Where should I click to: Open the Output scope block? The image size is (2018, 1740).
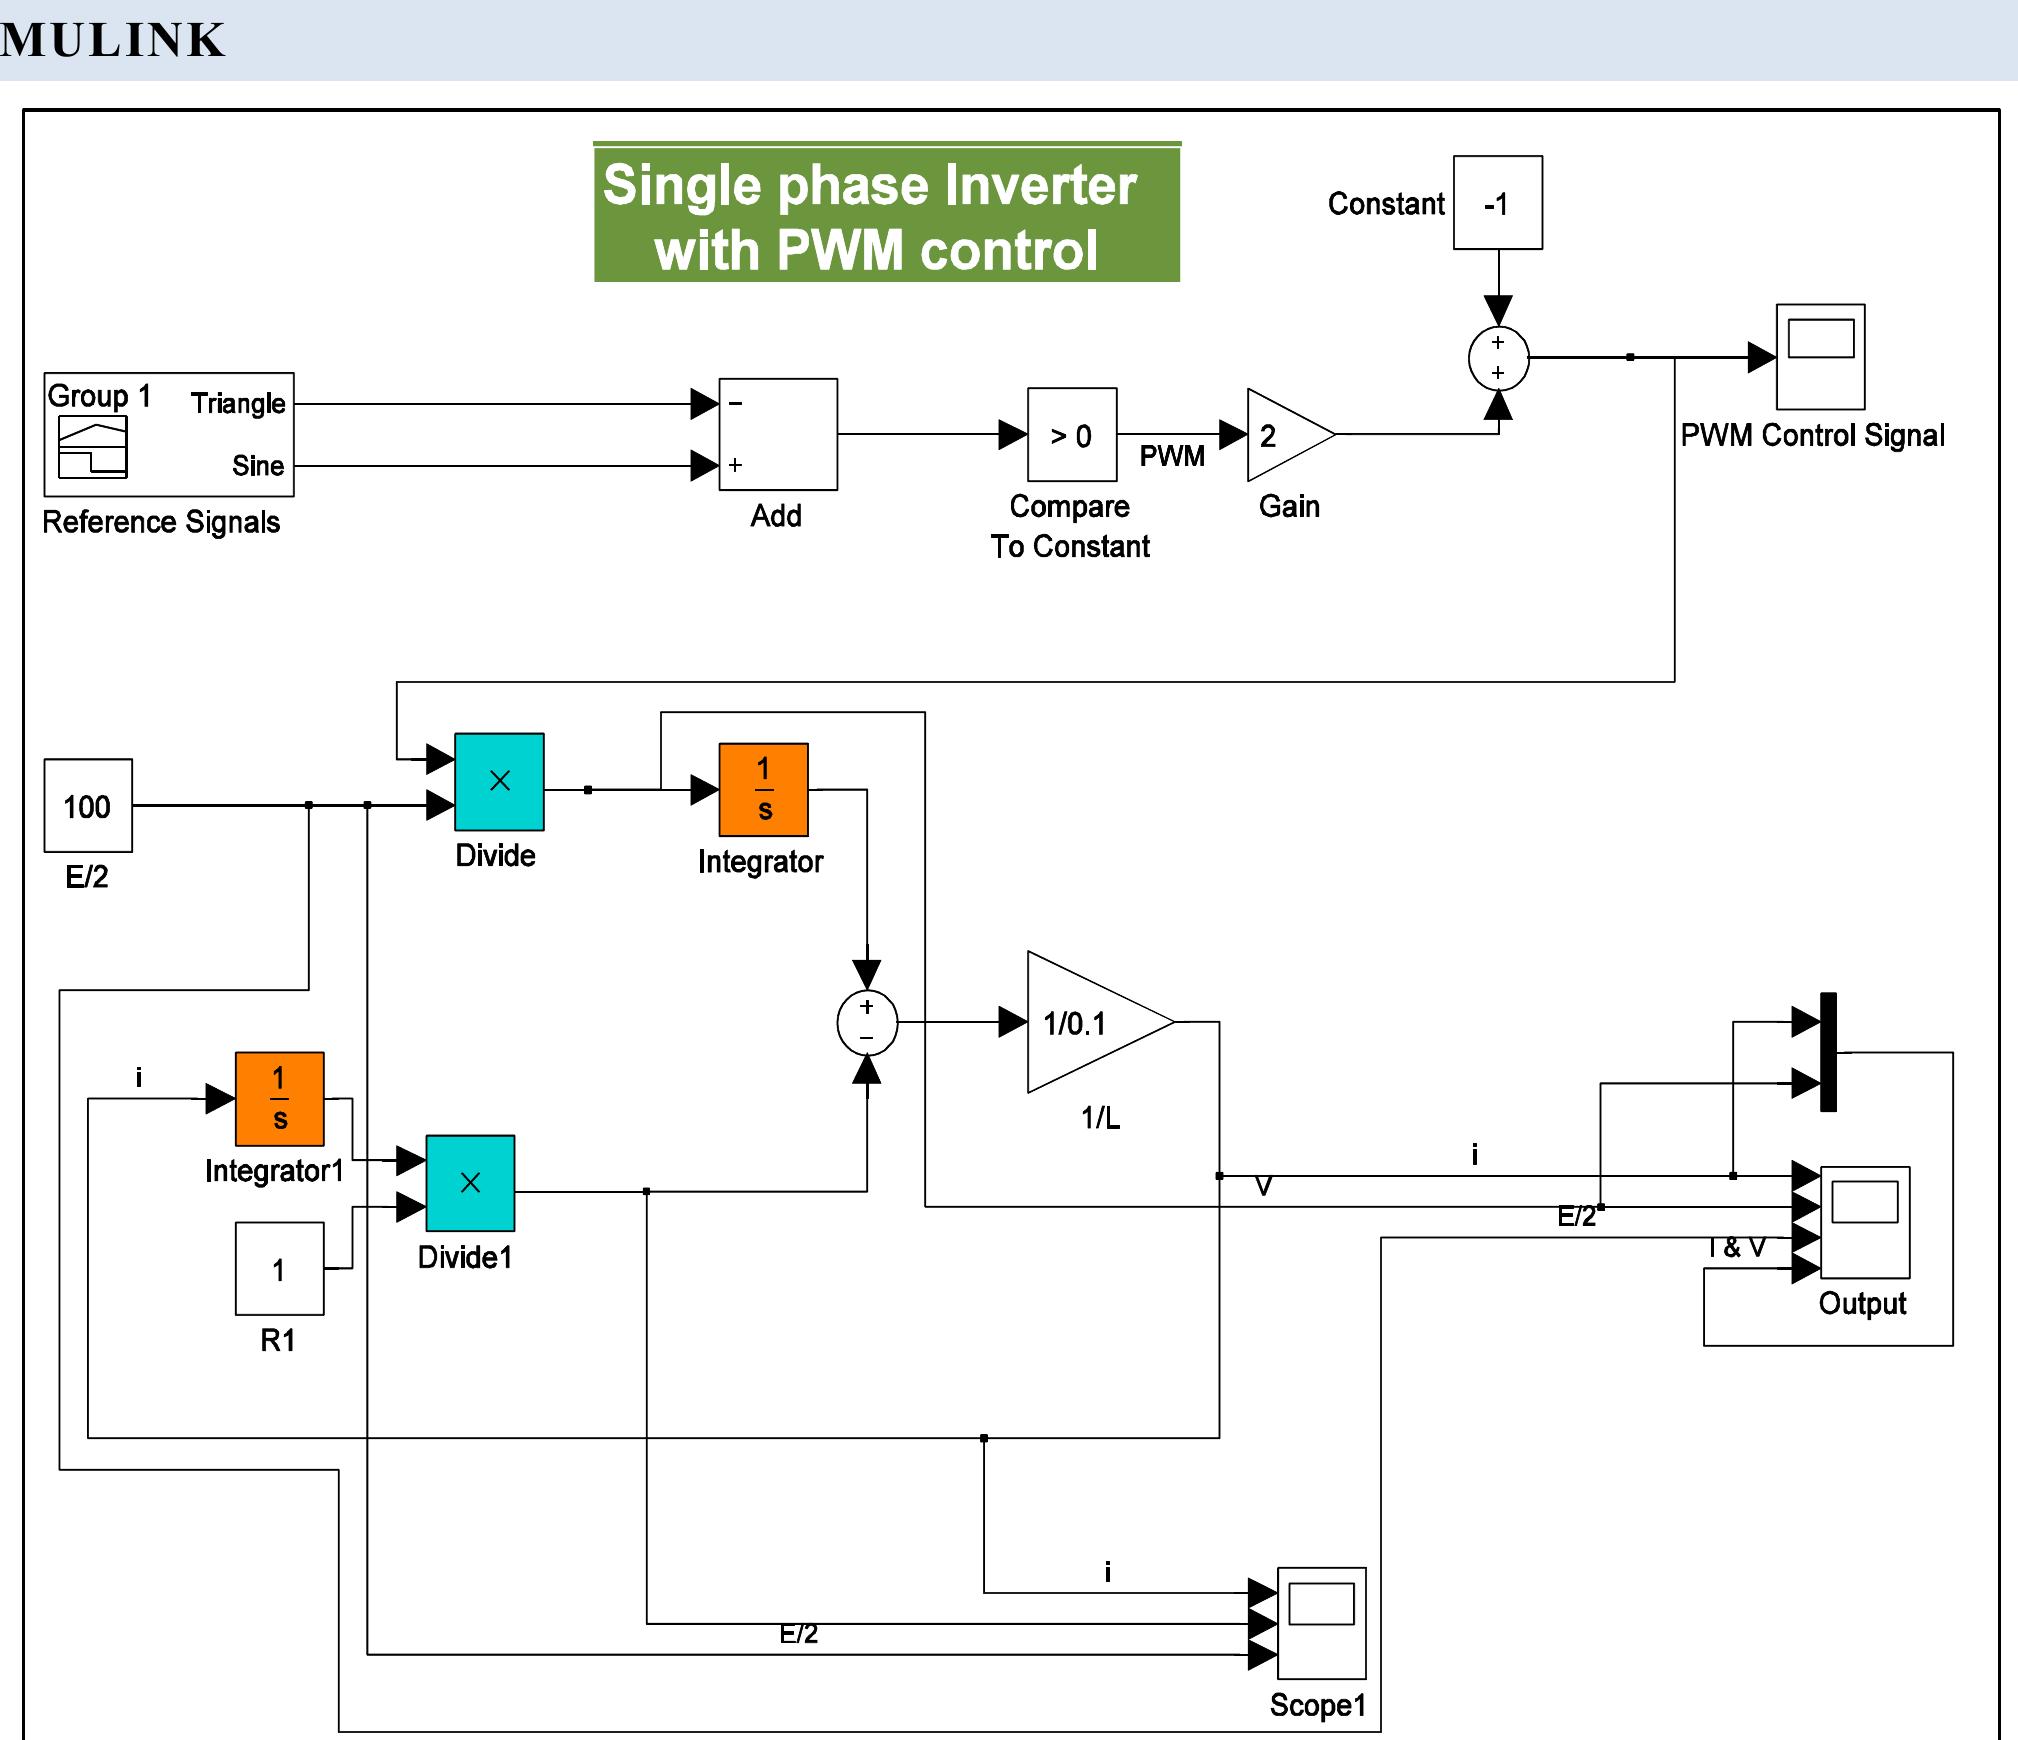pos(1865,1222)
